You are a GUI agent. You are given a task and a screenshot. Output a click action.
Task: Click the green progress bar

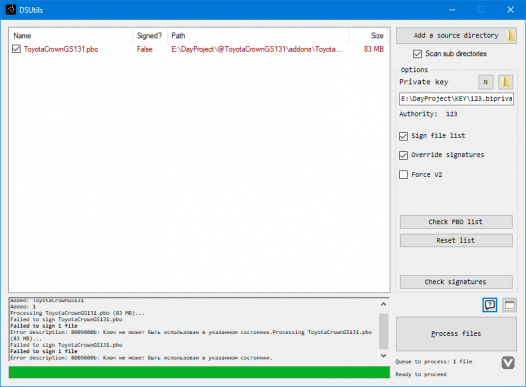[x=199, y=372]
